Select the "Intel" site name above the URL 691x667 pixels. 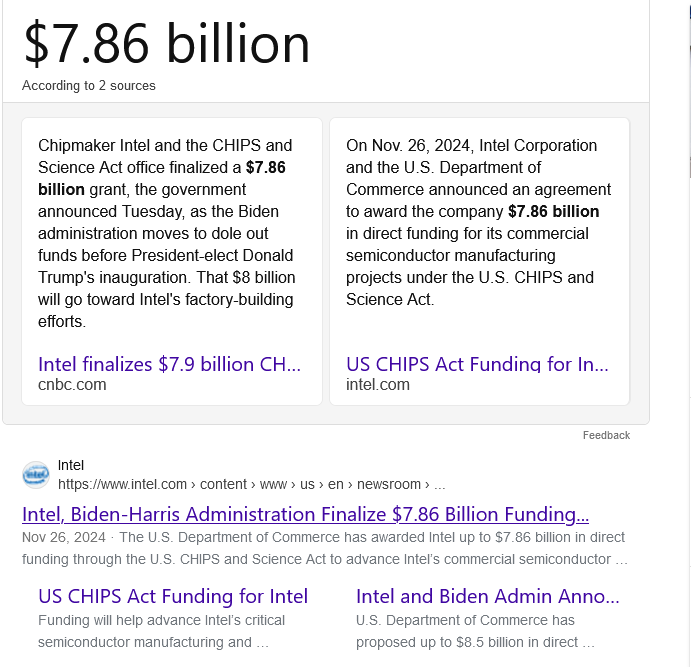tap(71, 465)
